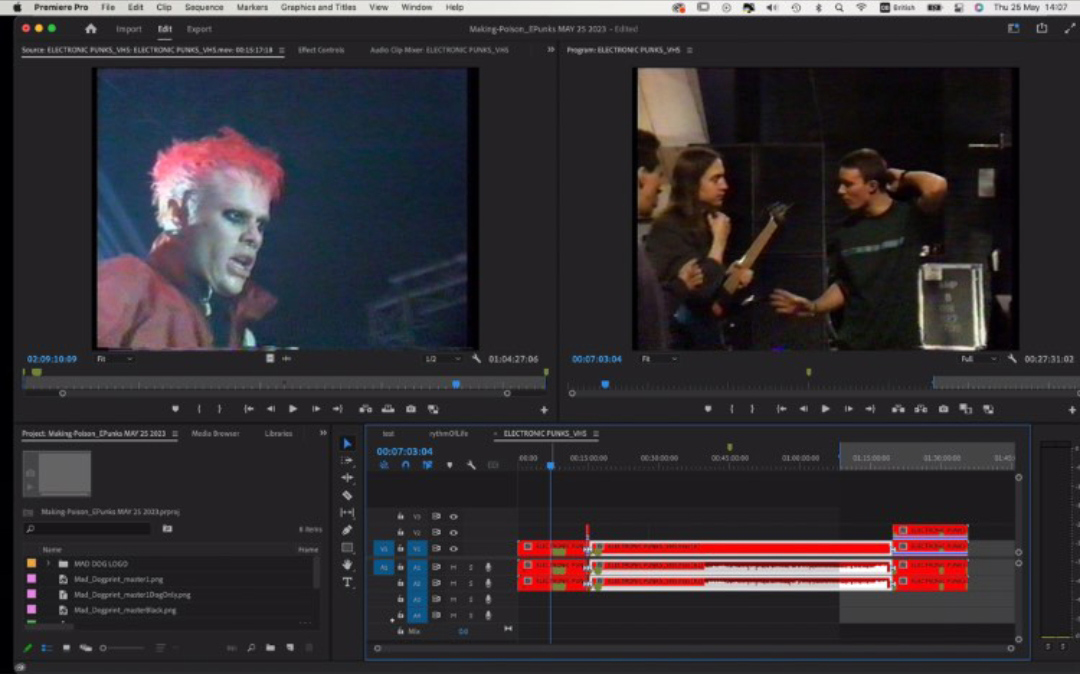Open the Sequence menu
This screenshot has width=1080, height=674.
click(204, 8)
